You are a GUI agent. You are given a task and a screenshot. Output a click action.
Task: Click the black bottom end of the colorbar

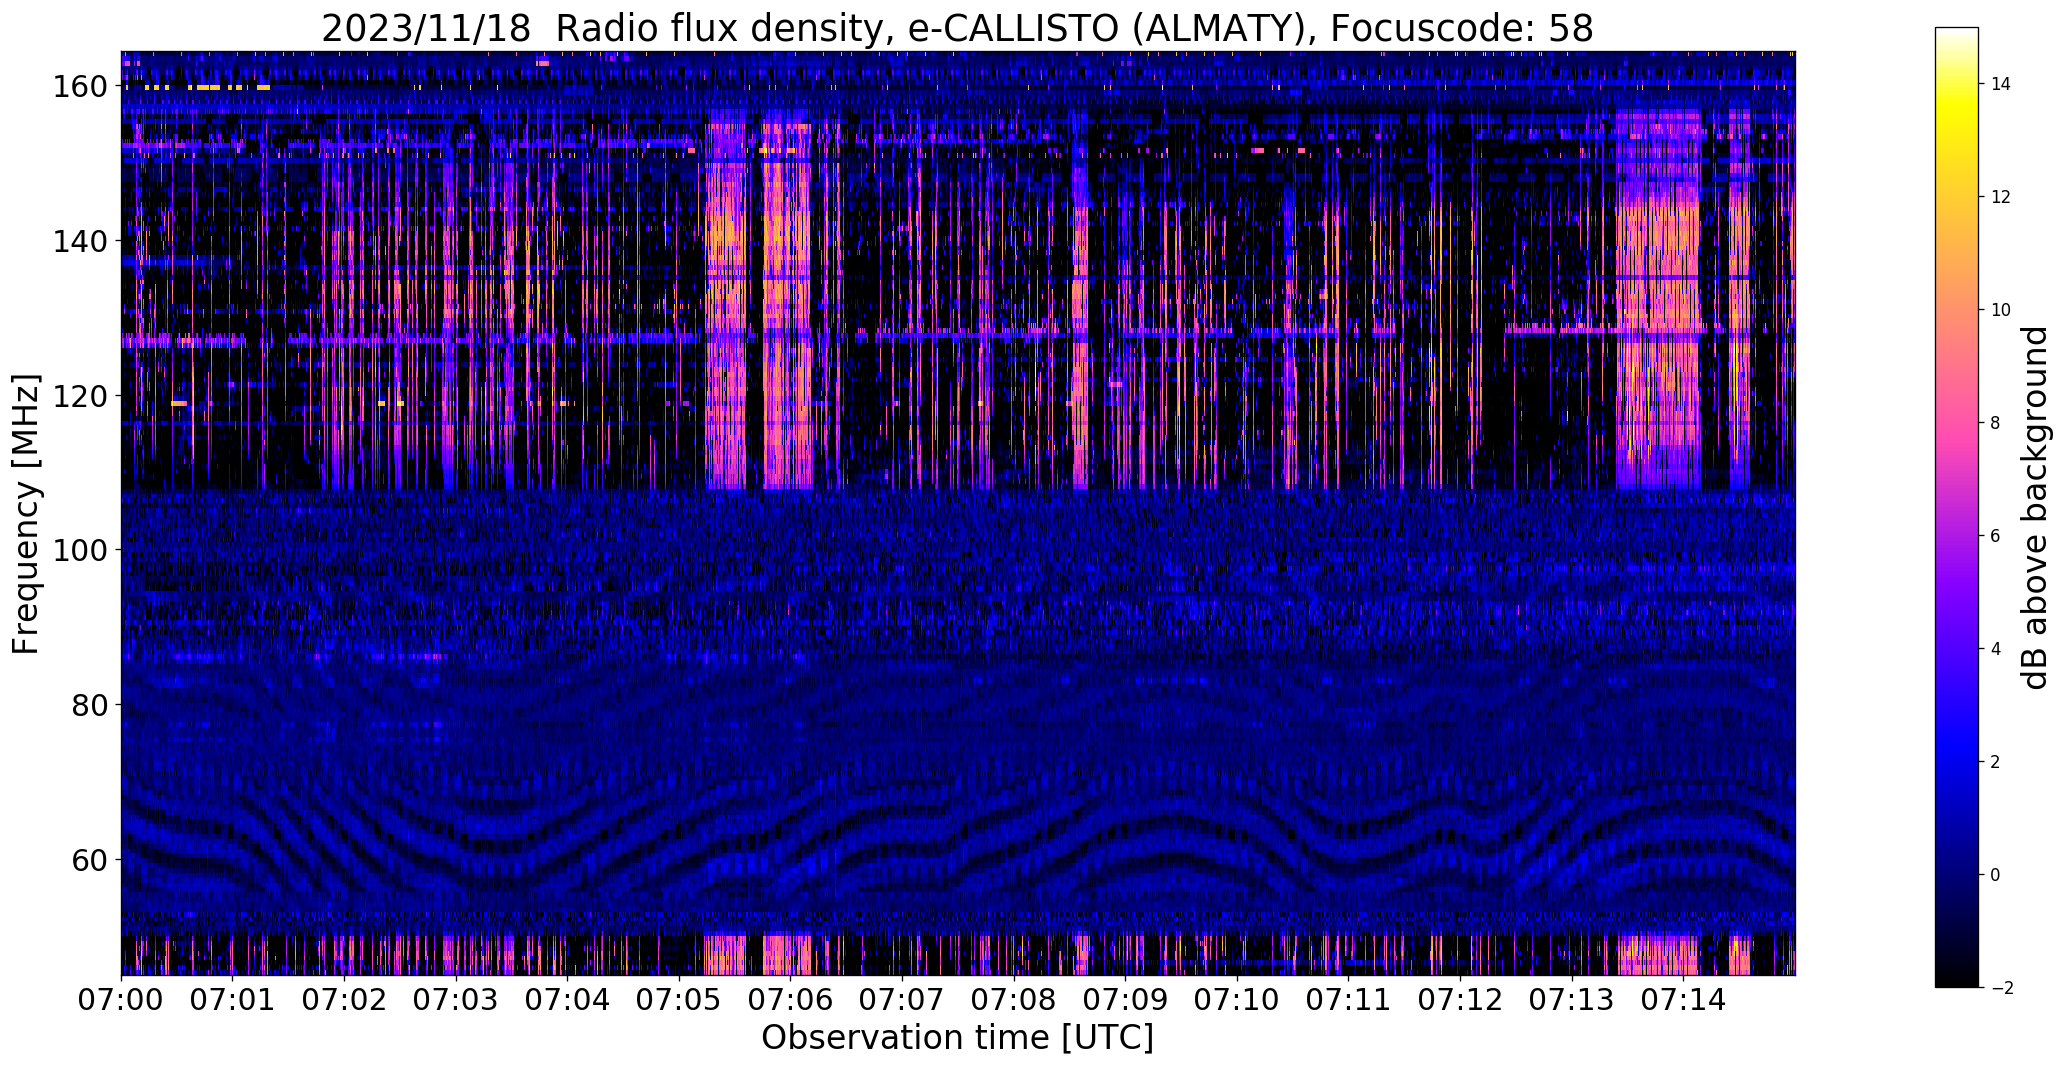pos(1957,978)
